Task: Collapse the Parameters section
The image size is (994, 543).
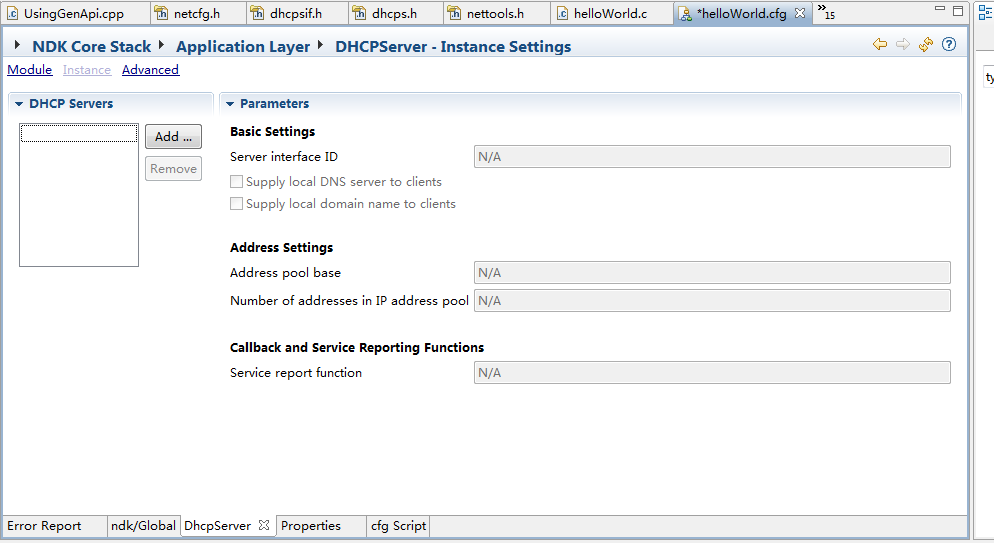Action: pos(230,104)
